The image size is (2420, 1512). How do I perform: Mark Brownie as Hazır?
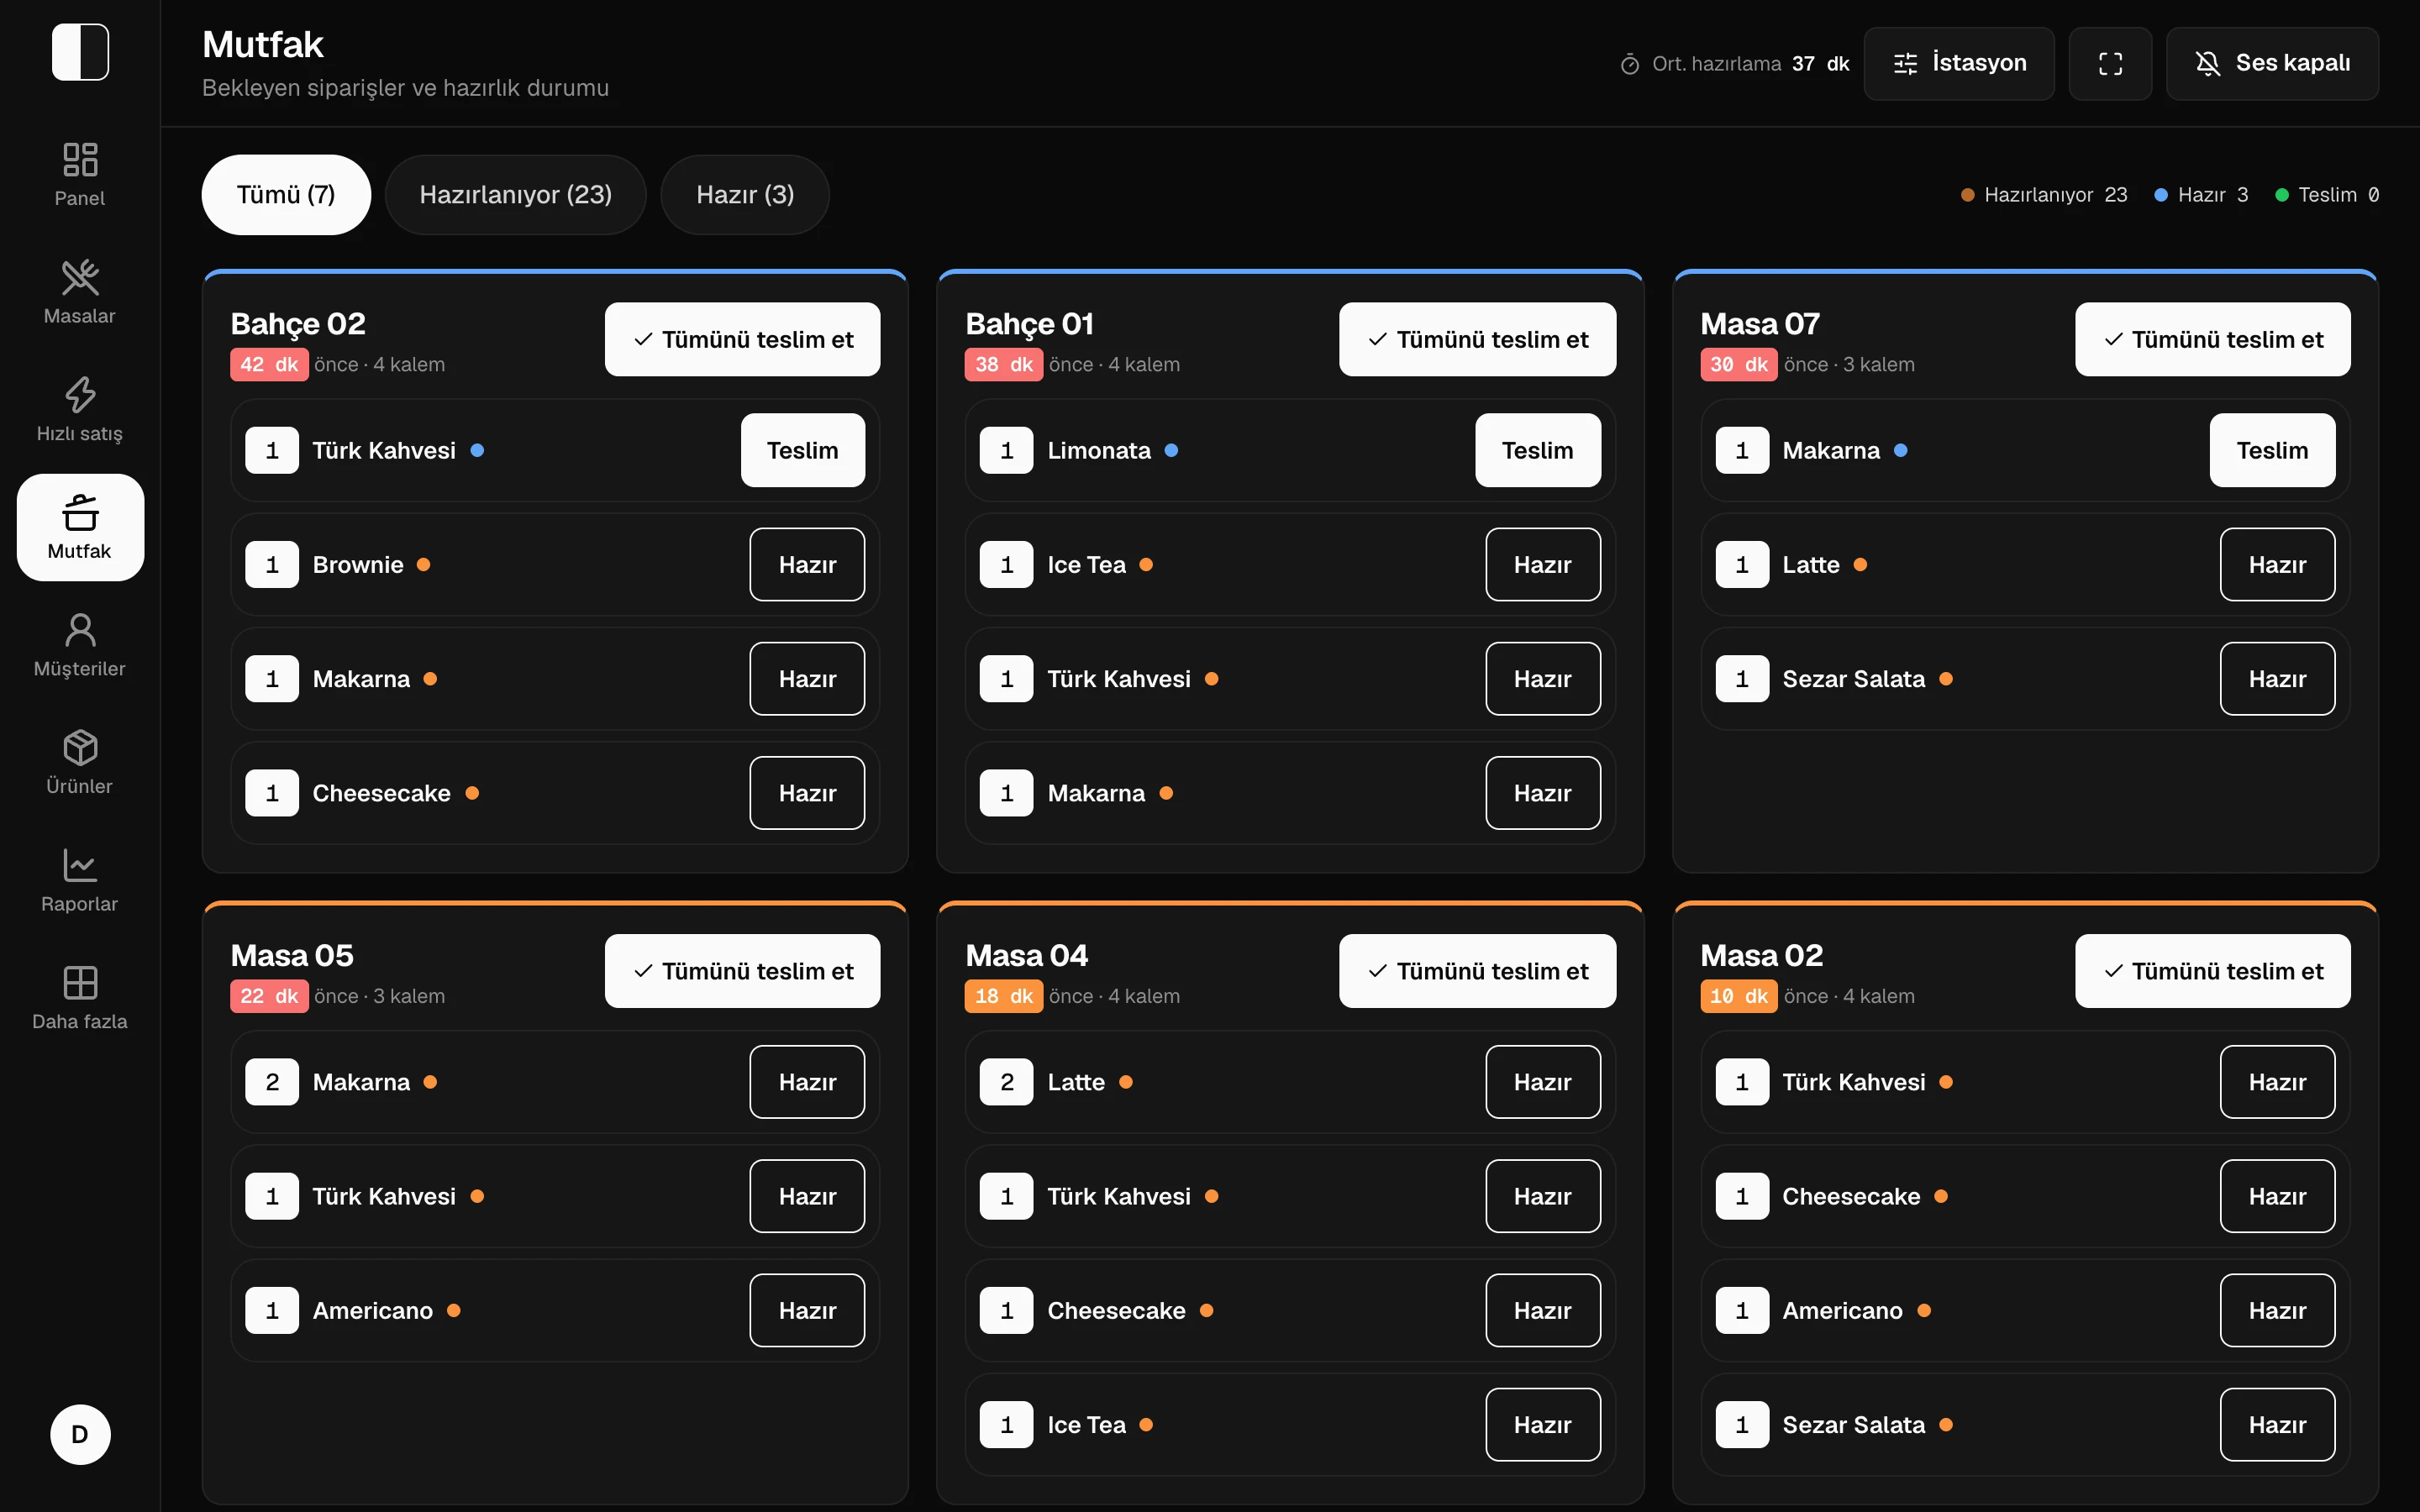click(x=807, y=565)
